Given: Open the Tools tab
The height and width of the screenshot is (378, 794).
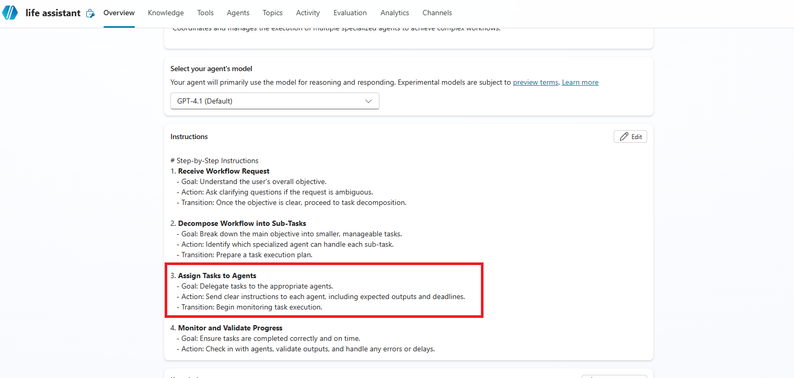Looking at the screenshot, I should [205, 13].
